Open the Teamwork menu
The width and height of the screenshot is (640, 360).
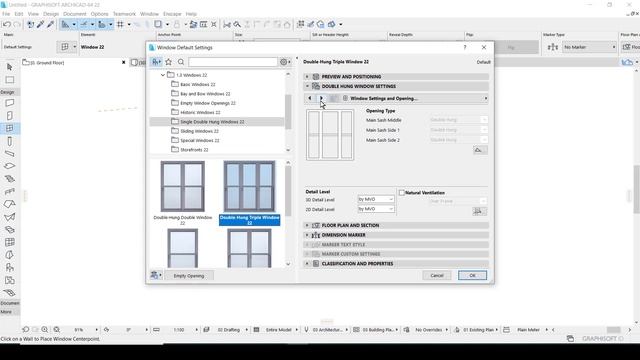pyautogui.click(x=124, y=14)
